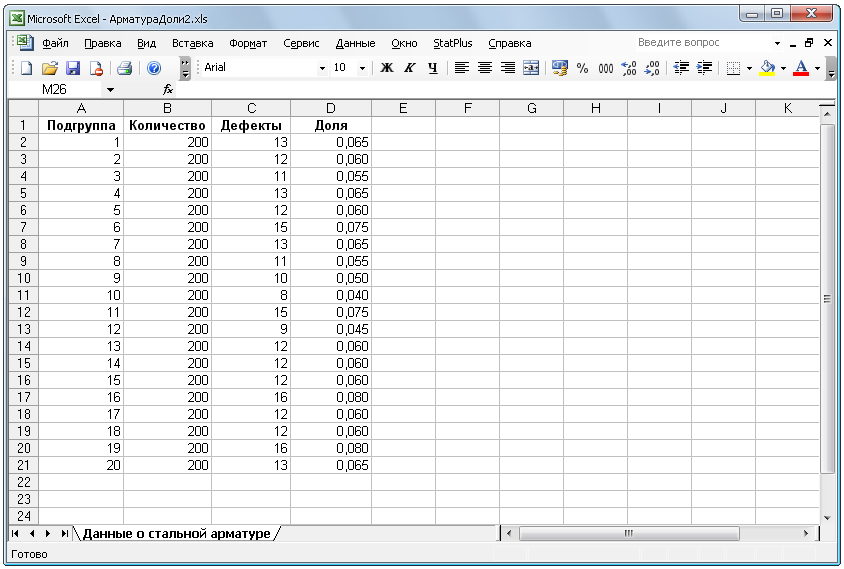Screen dimensions: 844x569
Task: Go to first sheet tab arrow
Action: [15, 533]
